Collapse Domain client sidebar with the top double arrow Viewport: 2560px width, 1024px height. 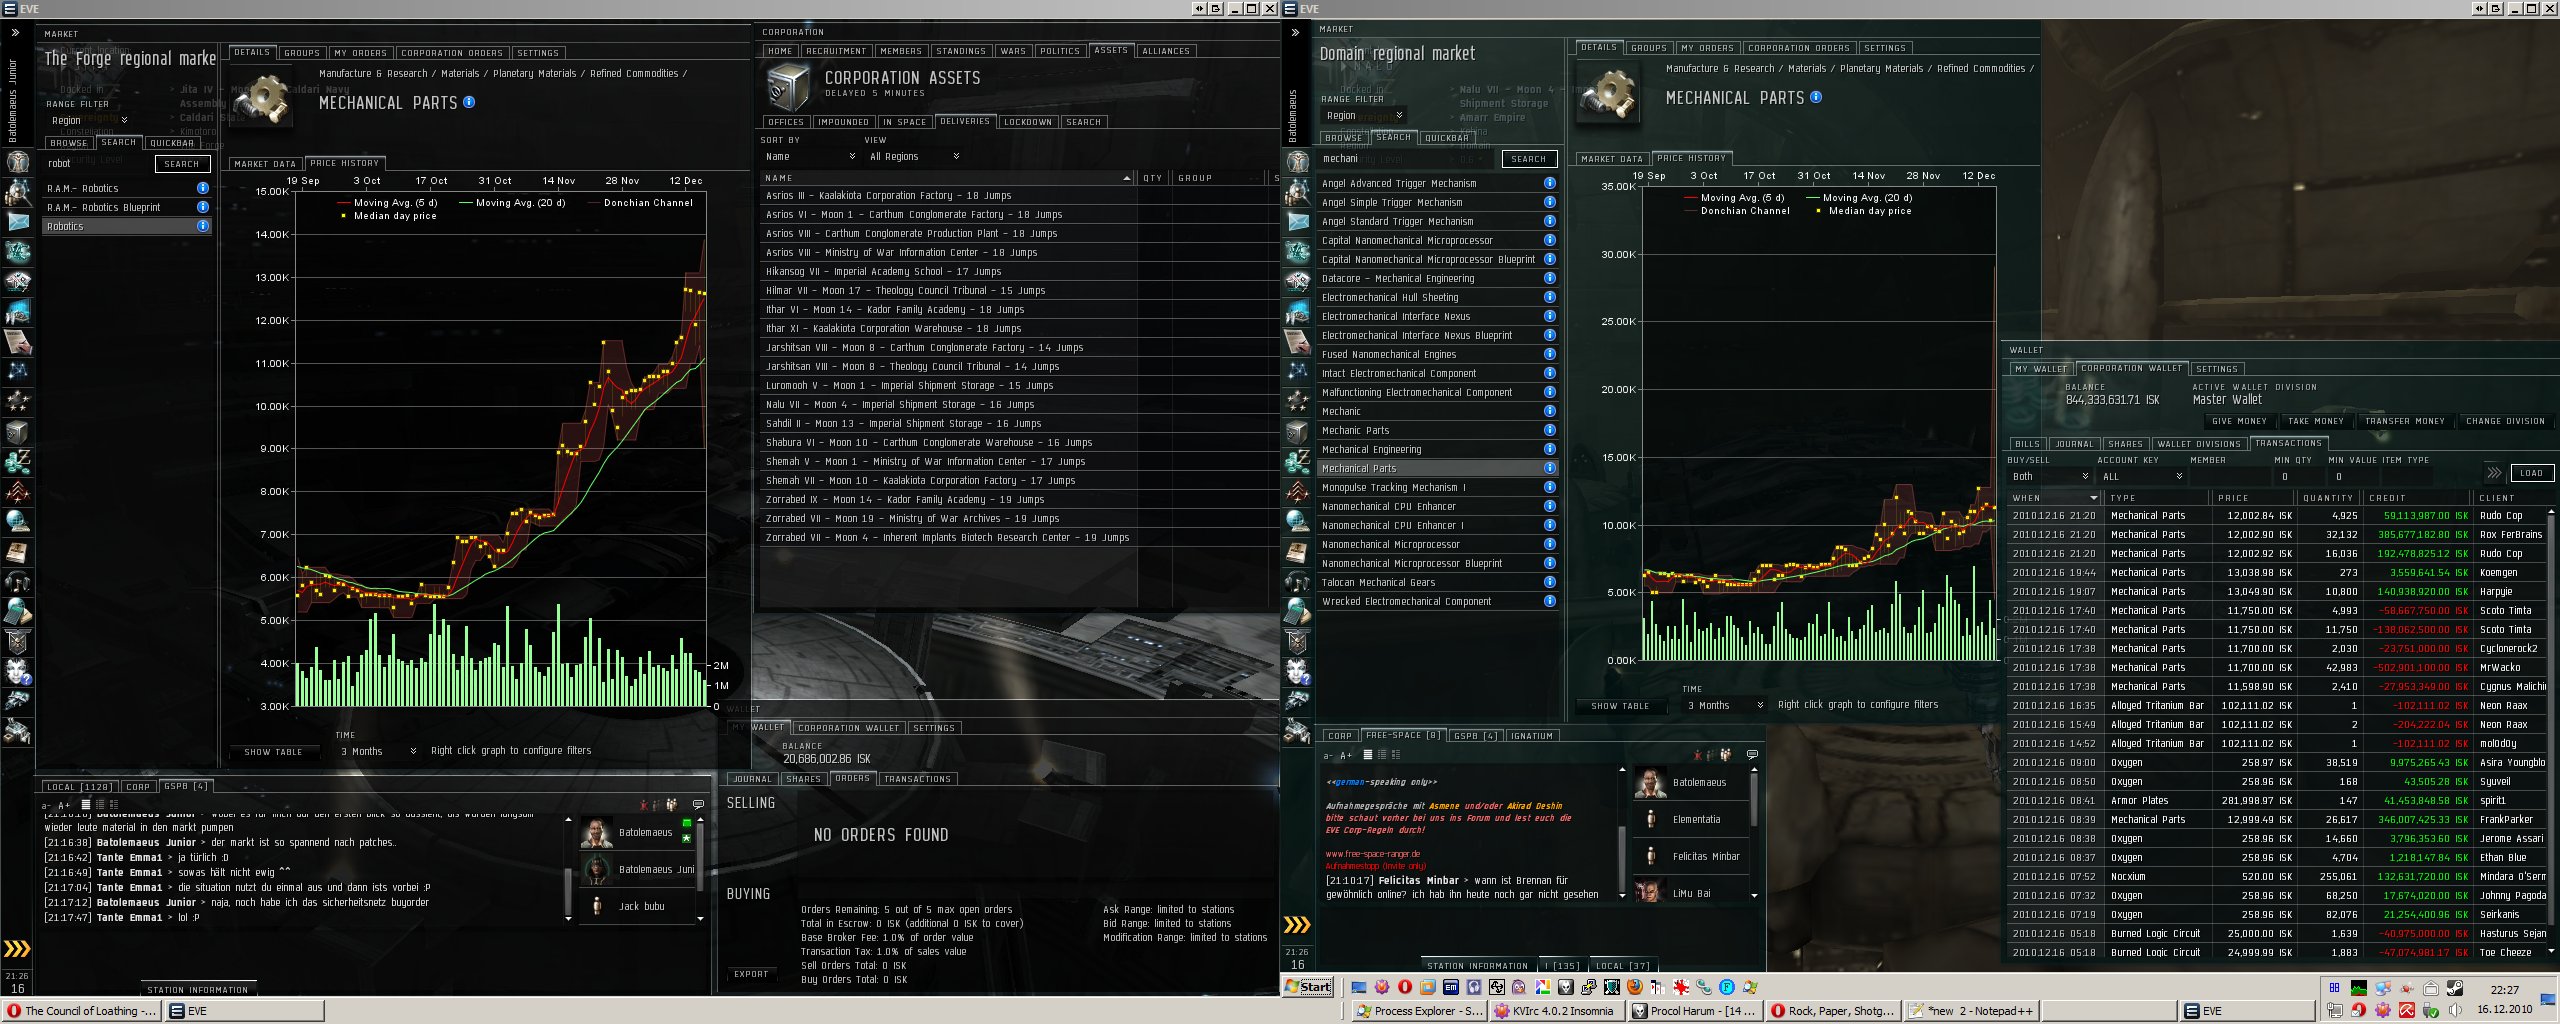1295,33
